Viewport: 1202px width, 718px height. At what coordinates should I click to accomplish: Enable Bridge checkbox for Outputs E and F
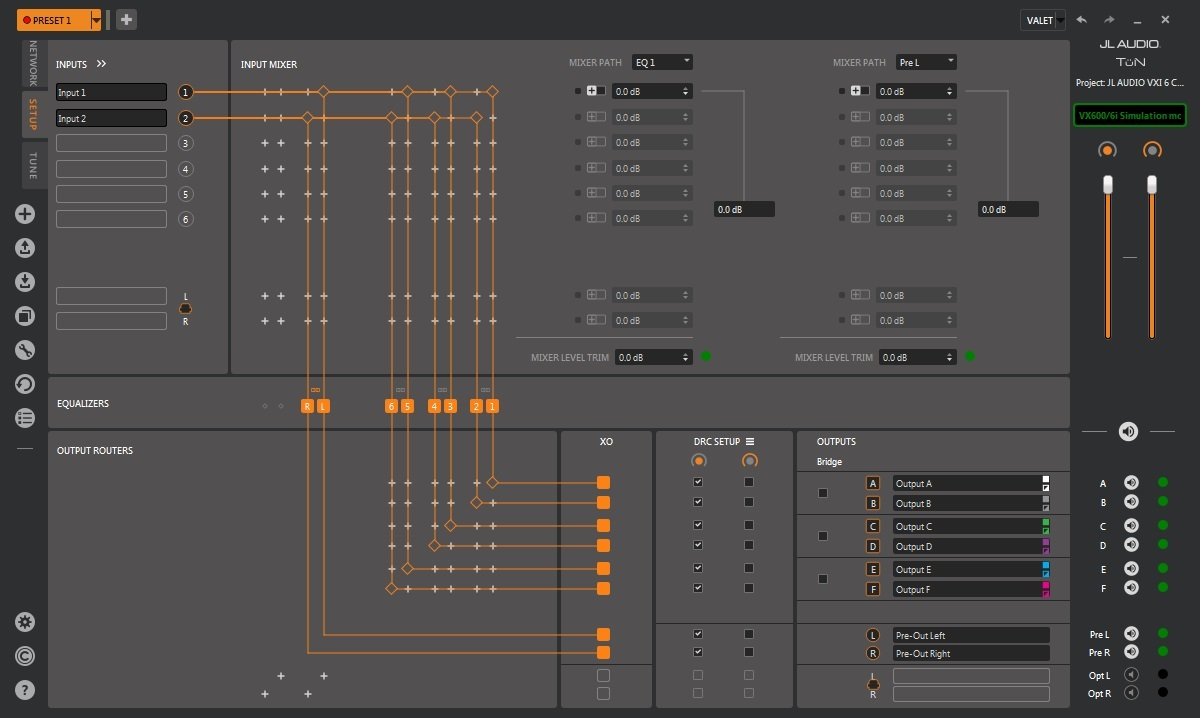(x=823, y=579)
